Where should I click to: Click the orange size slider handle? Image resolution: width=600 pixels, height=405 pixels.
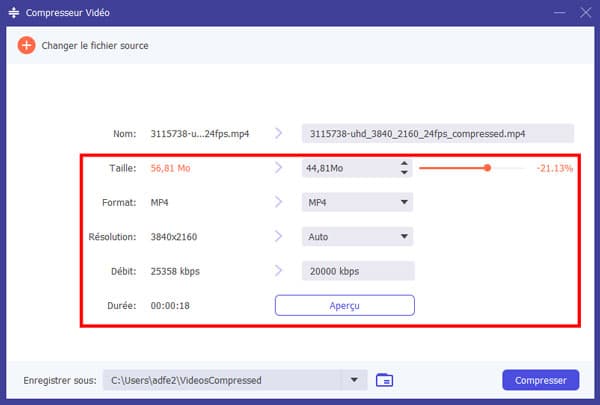point(487,168)
